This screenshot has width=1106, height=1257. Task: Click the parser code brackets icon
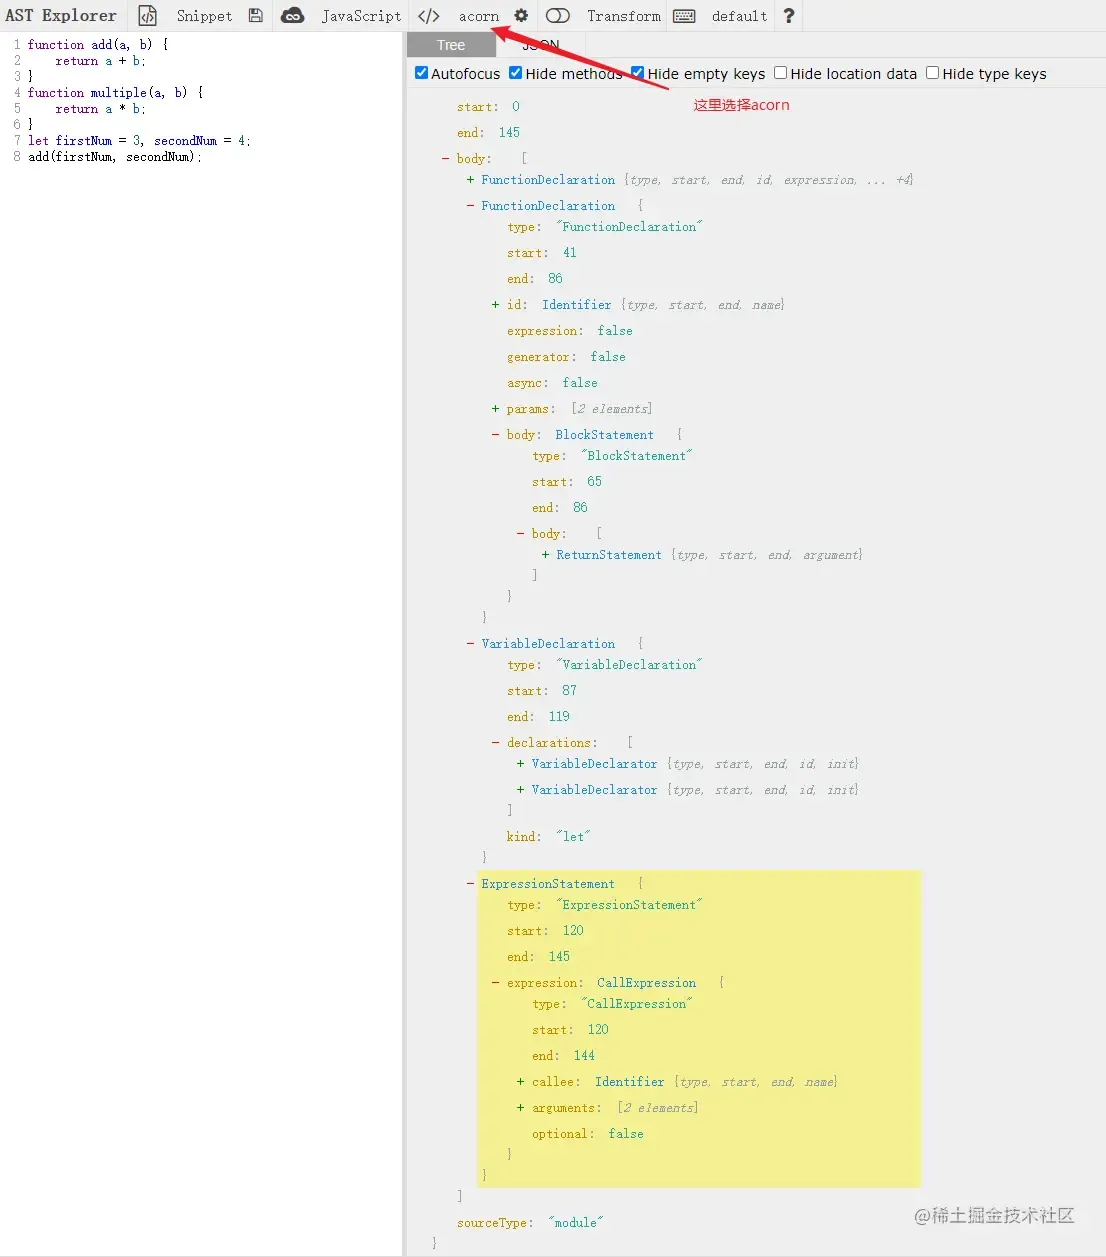tap(429, 16)
